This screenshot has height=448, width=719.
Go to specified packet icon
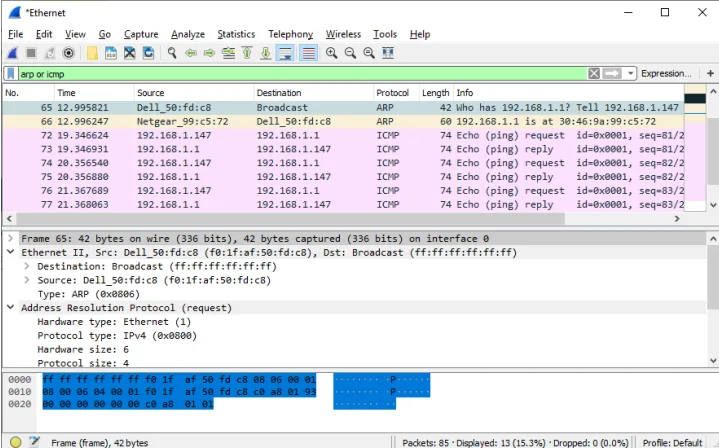(x=228, y=53)
